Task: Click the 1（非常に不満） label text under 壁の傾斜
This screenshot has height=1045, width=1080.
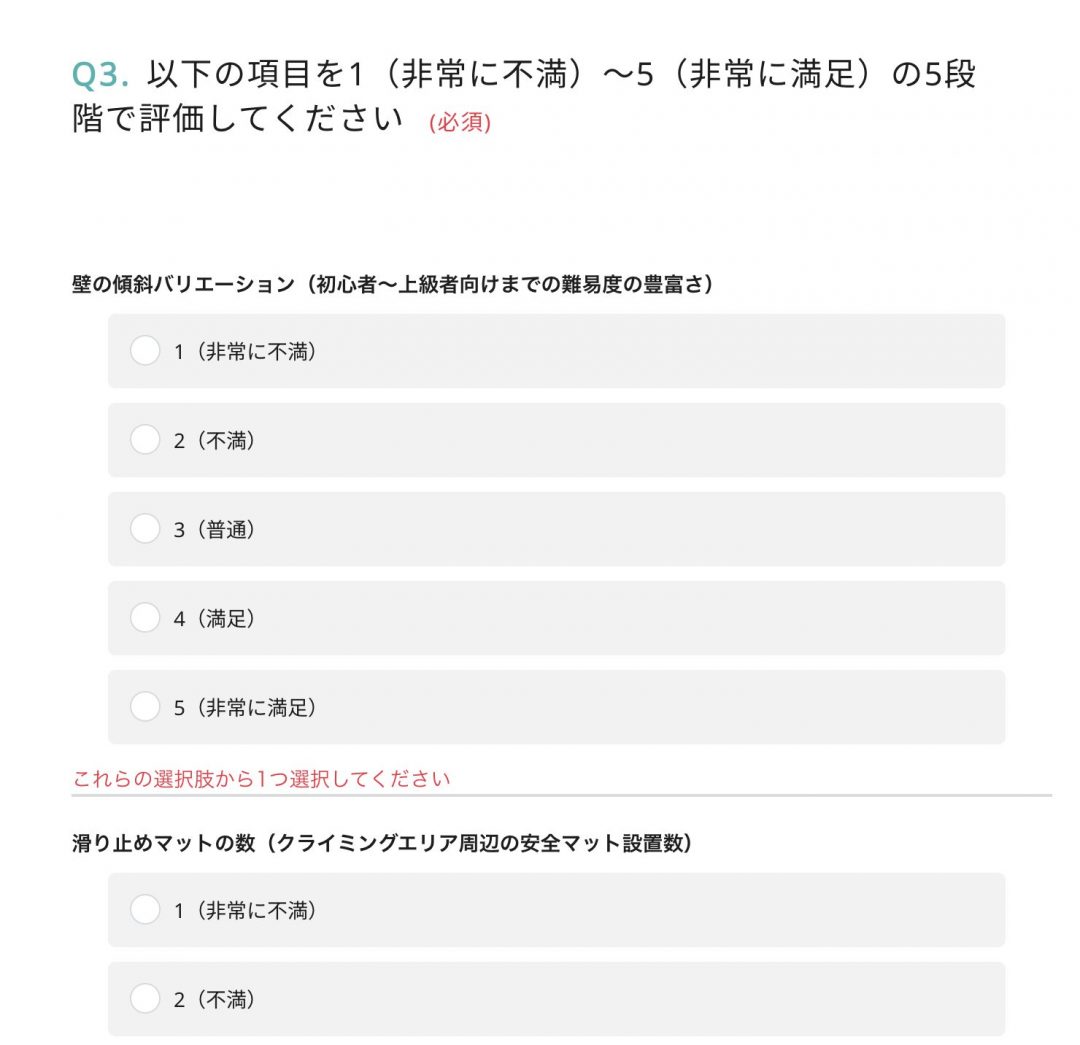Action: [x=245, y=351]
